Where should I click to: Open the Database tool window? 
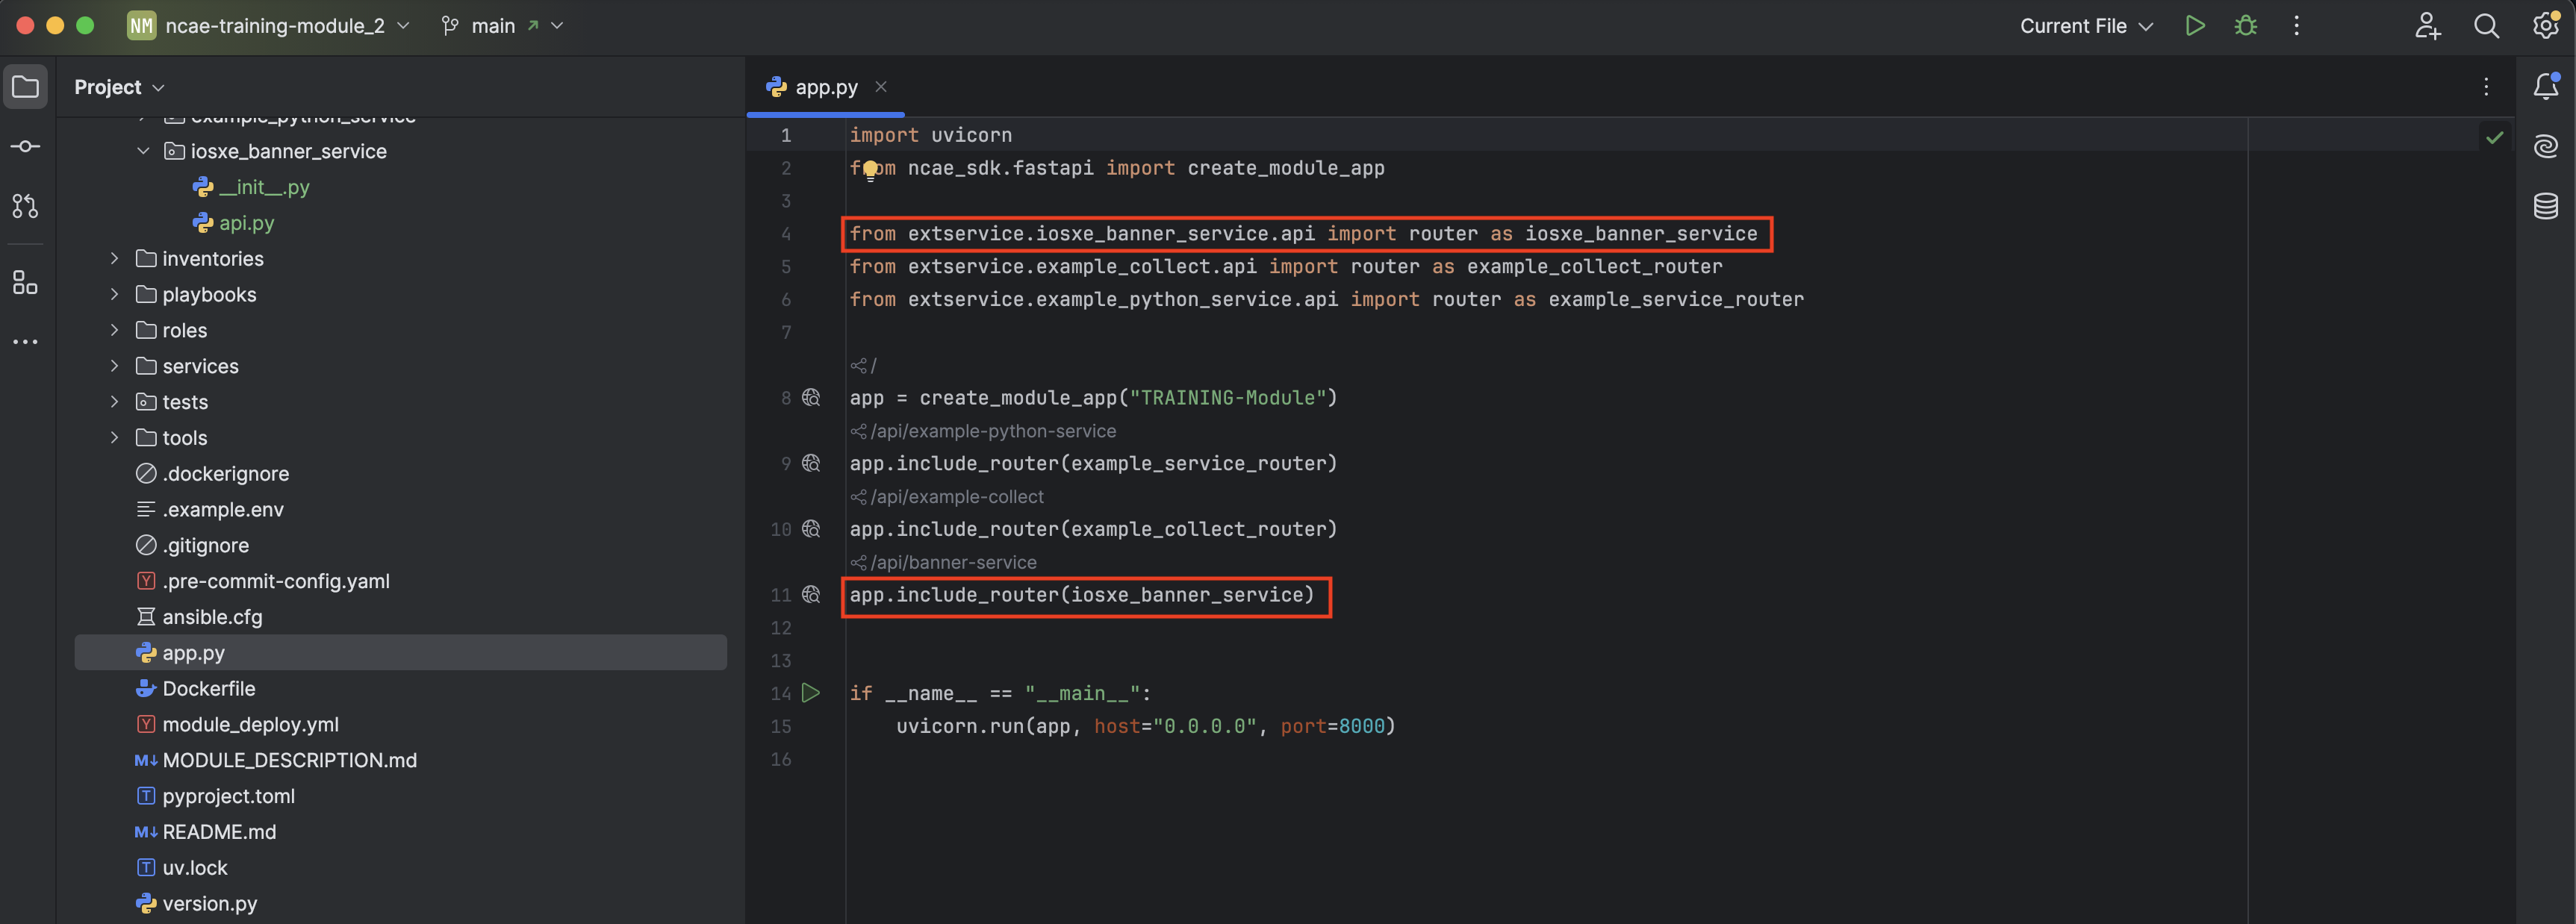click(2545, 206)
